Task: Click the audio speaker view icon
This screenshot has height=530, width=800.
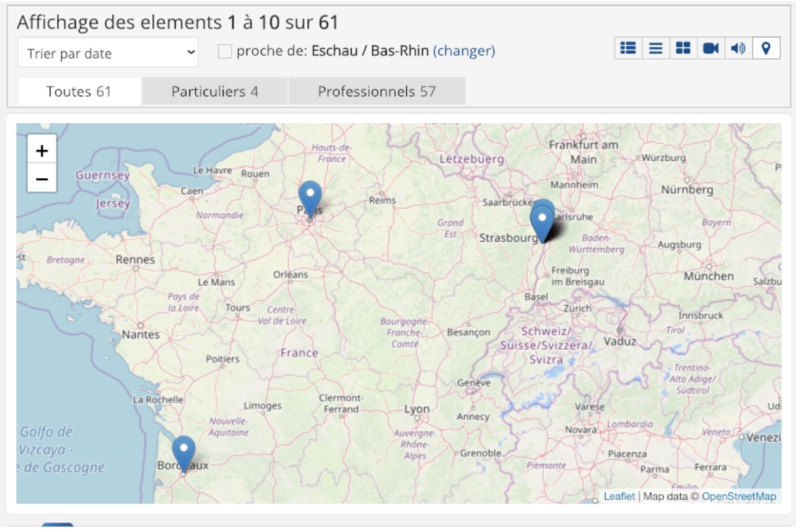Action: pos(738,48)
